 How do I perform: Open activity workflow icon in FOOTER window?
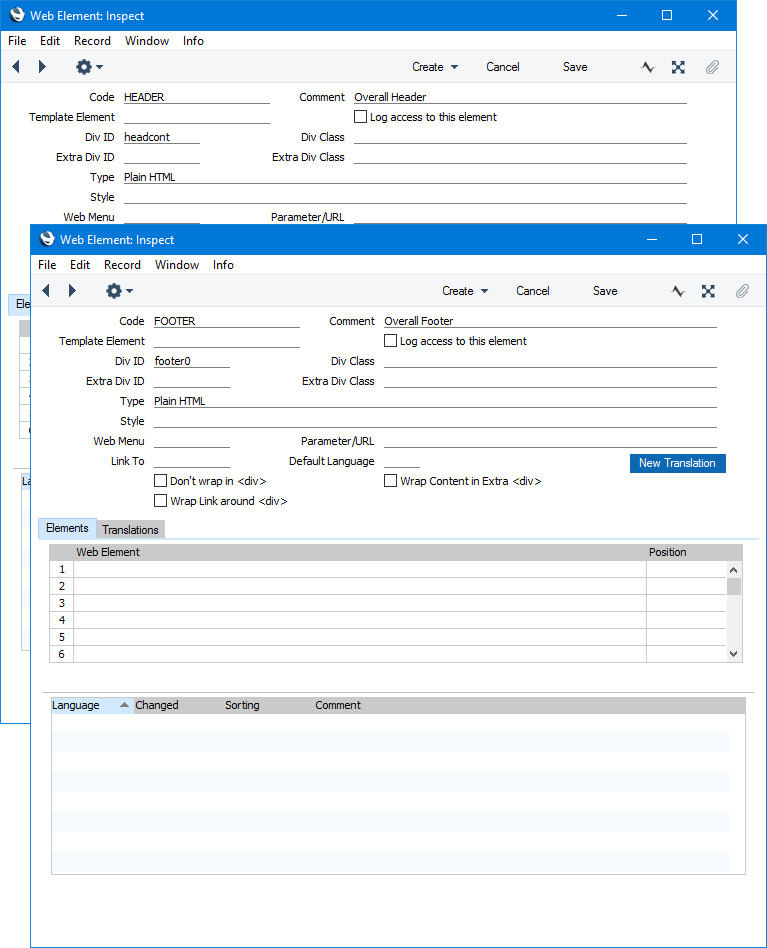678,291
